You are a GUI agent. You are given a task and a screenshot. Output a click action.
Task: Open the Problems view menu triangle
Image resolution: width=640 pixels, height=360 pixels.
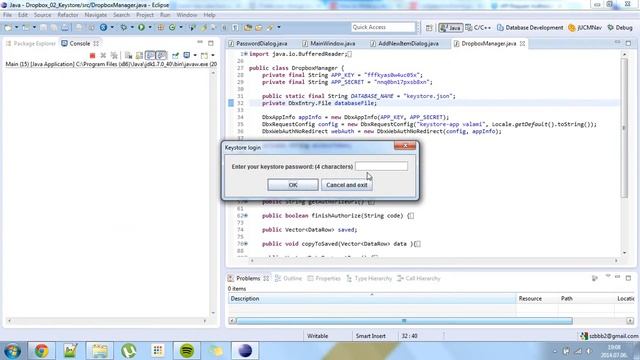pyautogui.click(x=608, y=277)
